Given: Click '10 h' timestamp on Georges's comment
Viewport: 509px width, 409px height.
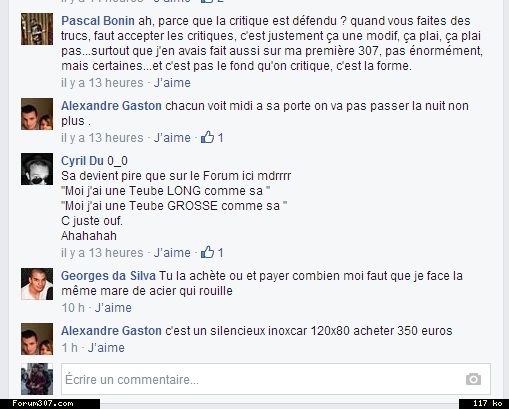Looking at the screenshot, I should [x=73, y=308].
